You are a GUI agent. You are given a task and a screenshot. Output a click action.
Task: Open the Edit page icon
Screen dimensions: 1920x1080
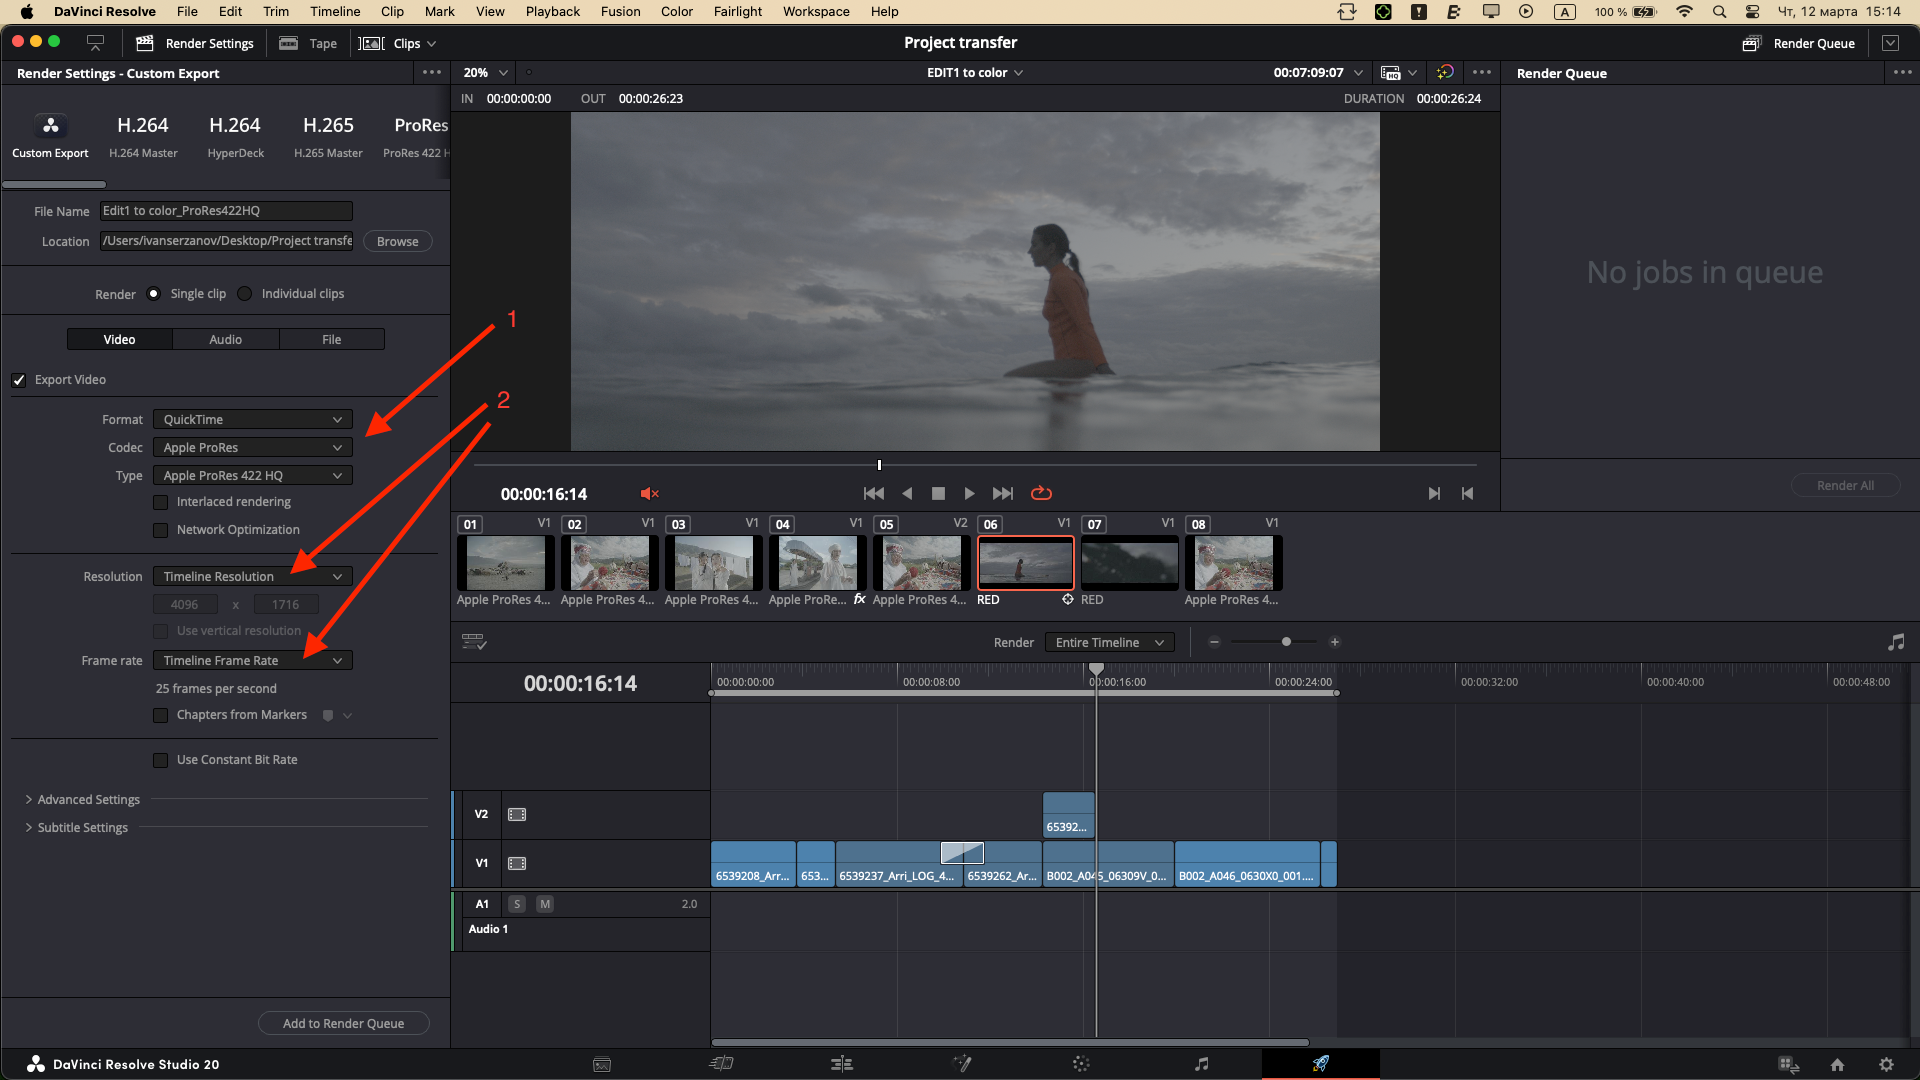point(841,1064)
